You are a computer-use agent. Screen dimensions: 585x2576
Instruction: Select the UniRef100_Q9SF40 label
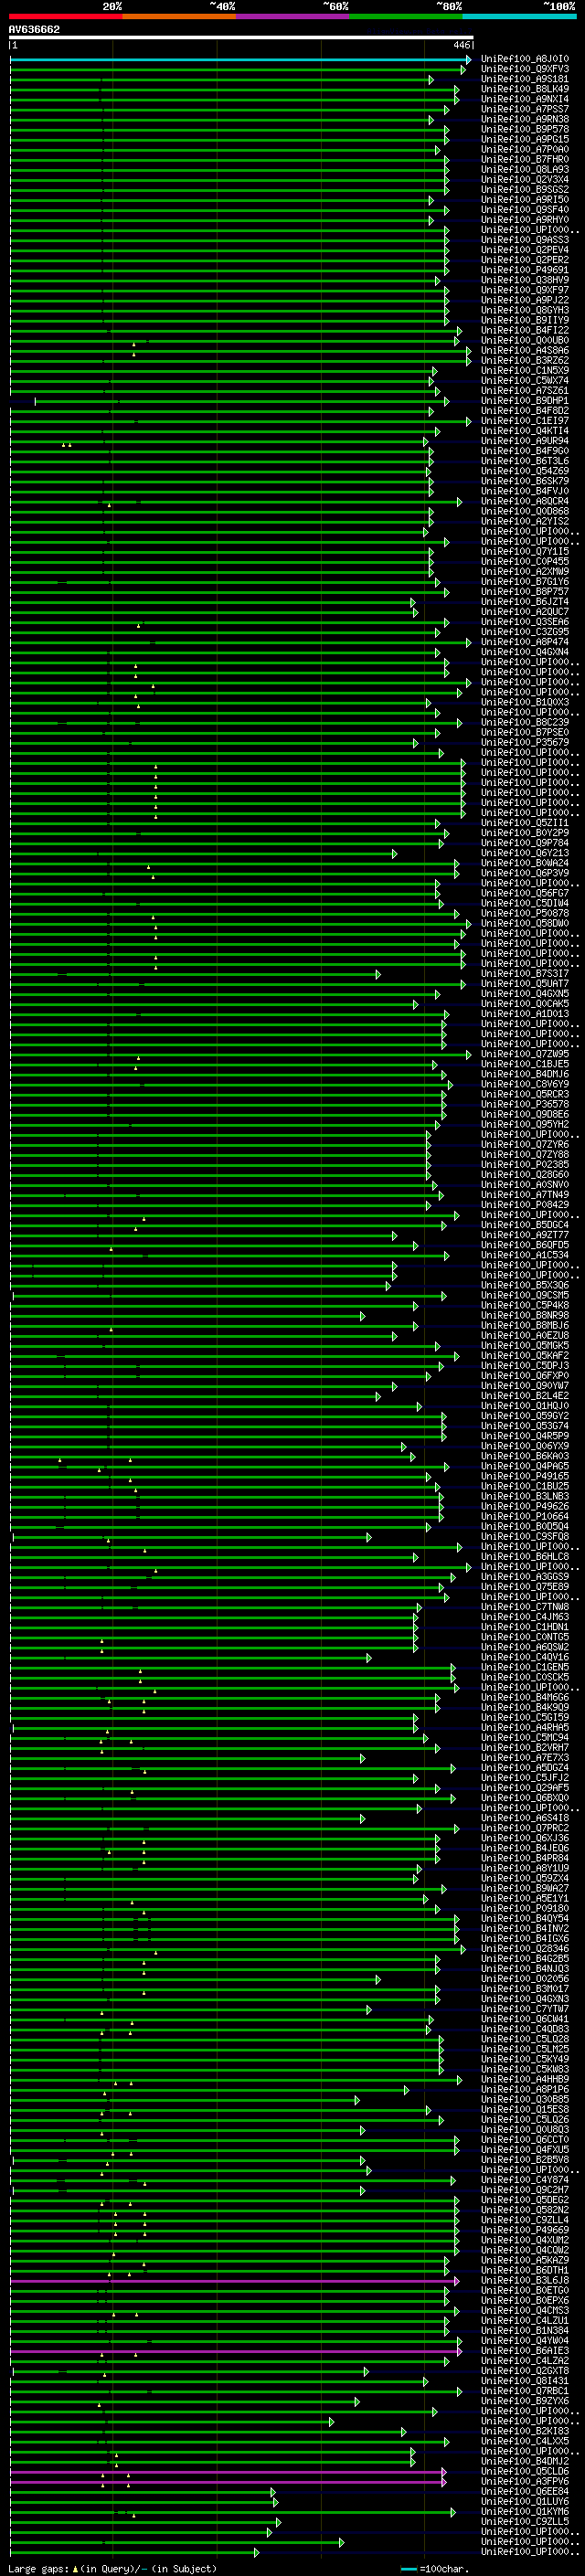click(x=525, y=210)
